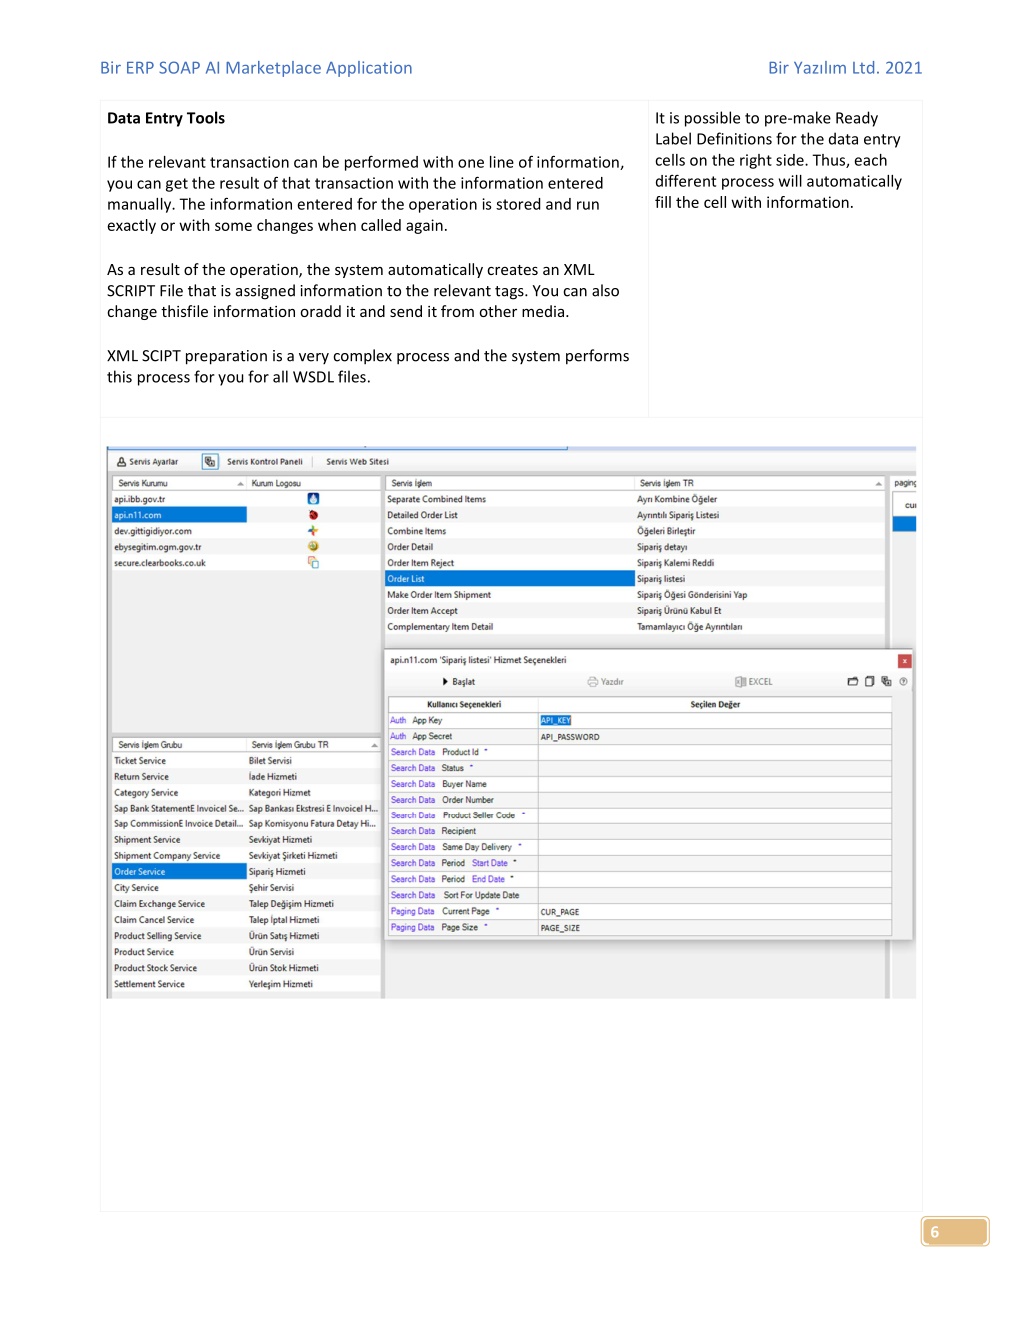This screenshot has width=1024, height=1325.
Task: Click the icon left of Servis Kontrol Paneli
Action: [210, 462]
